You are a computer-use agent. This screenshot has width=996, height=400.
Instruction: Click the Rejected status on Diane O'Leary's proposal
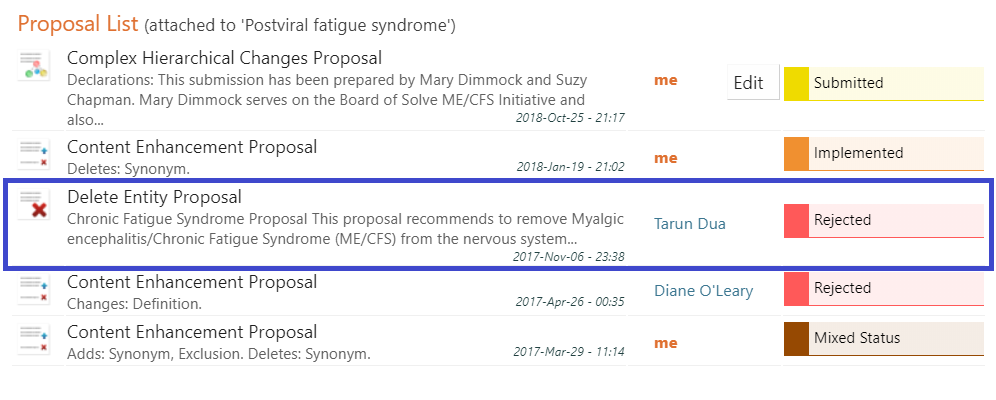click(x=842, y=288)
